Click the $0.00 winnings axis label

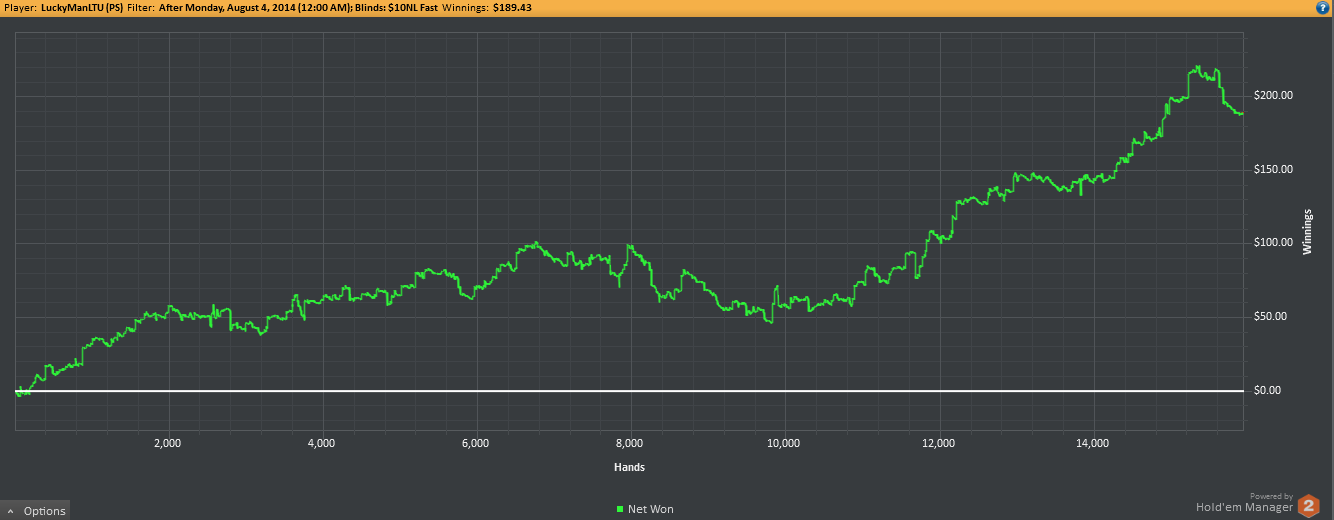1267,390
